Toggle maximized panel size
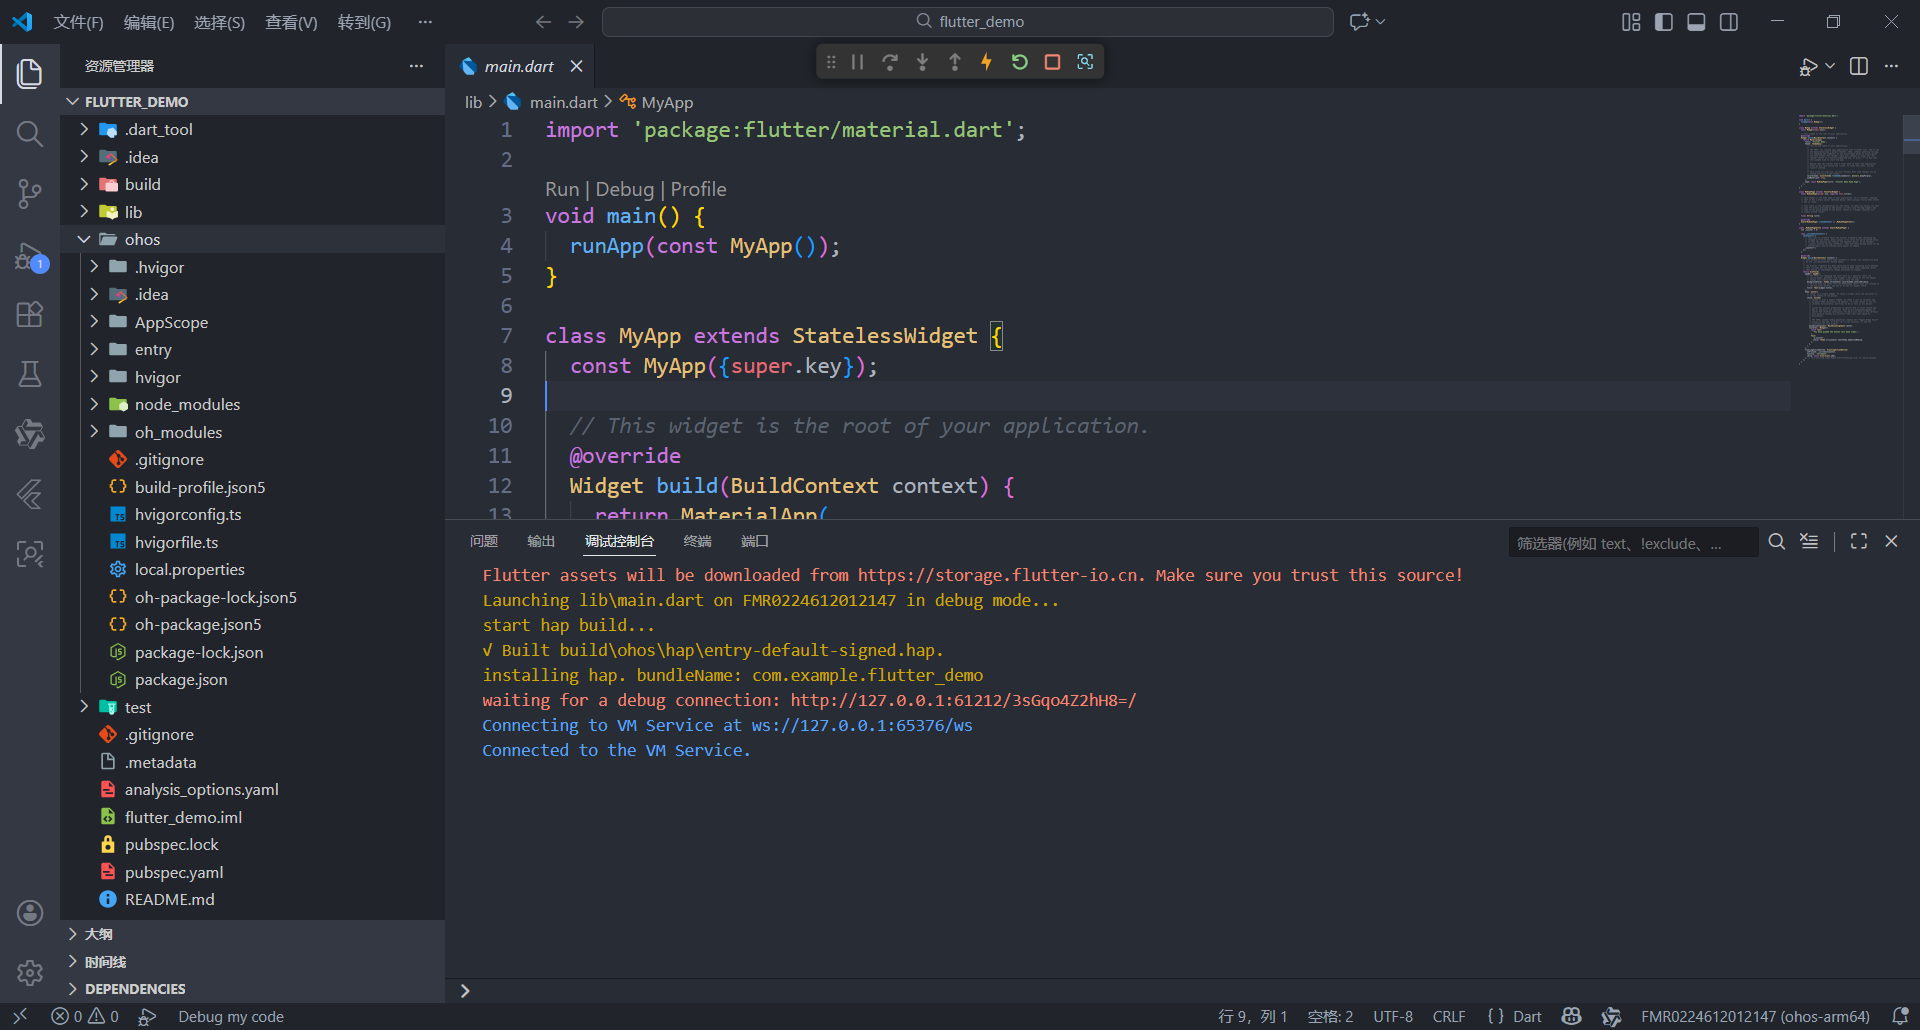 pyautogui.click(x=1859, y=541)
